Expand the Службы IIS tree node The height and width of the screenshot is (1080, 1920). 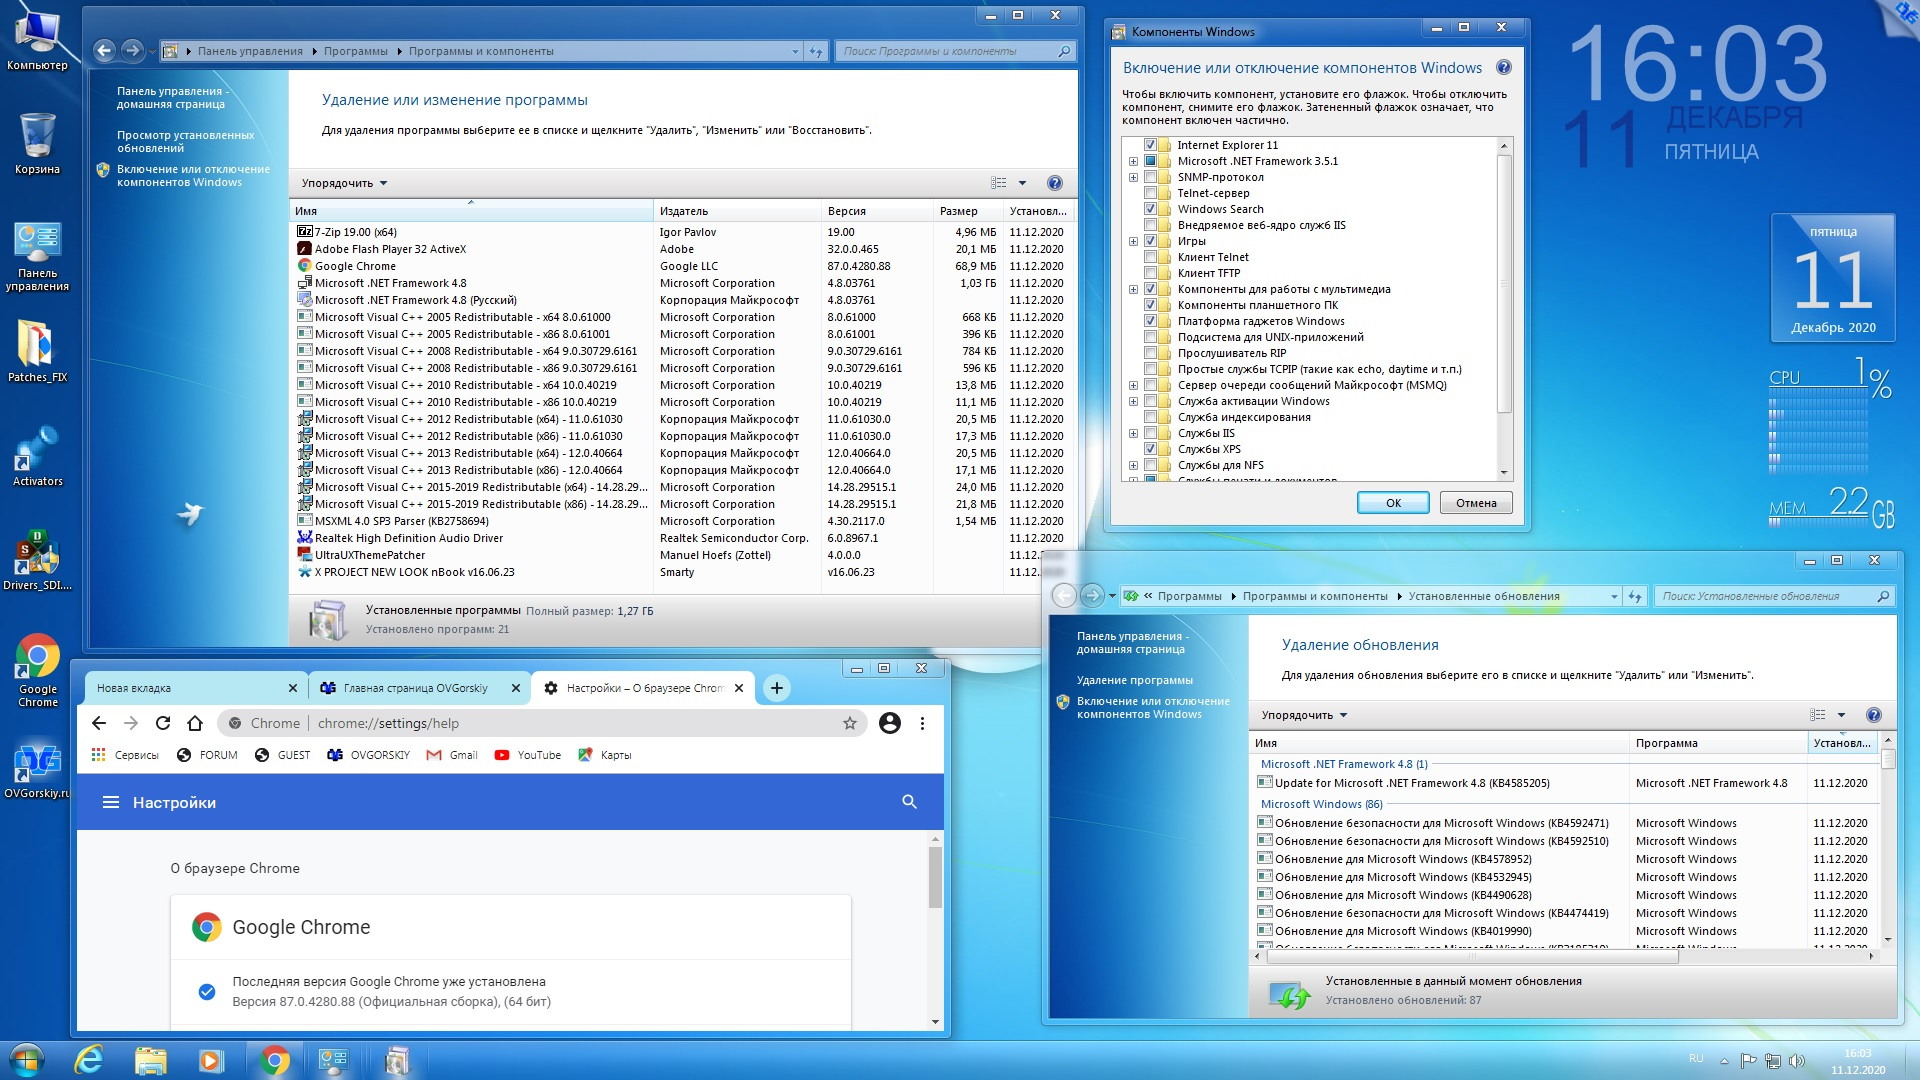point(1133,433)
